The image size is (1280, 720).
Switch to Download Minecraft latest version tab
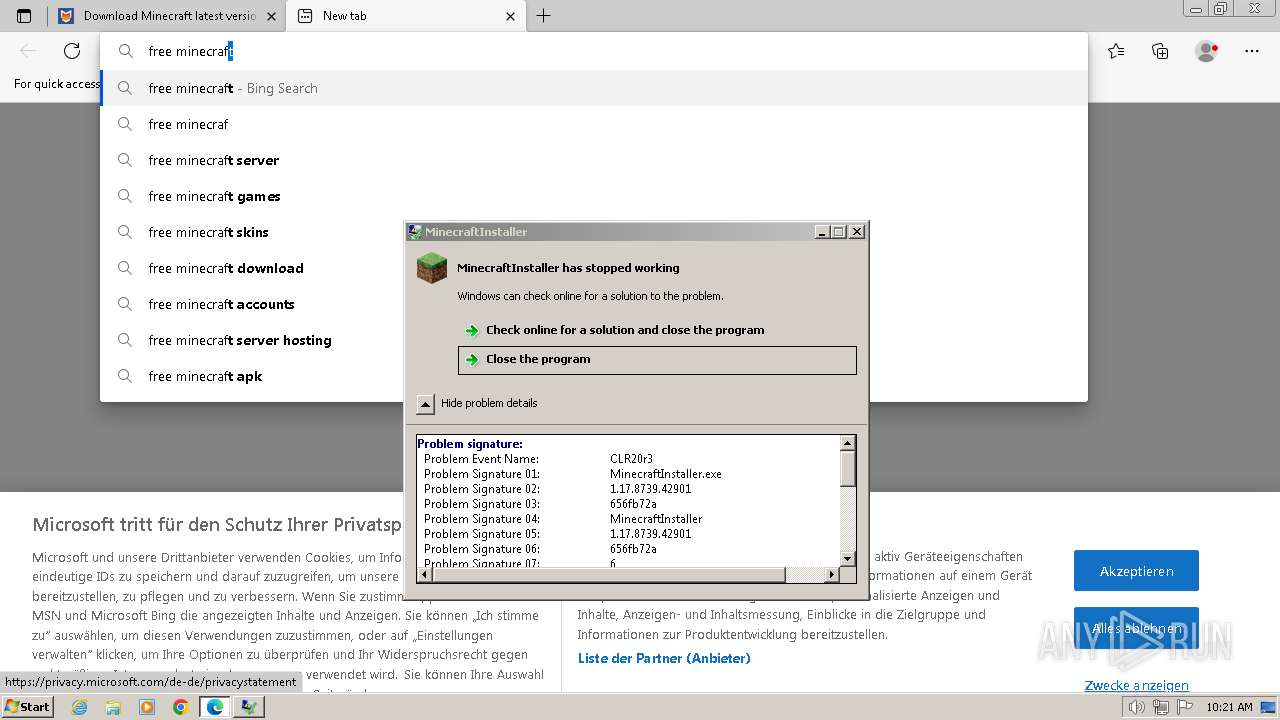pos(166,16)
